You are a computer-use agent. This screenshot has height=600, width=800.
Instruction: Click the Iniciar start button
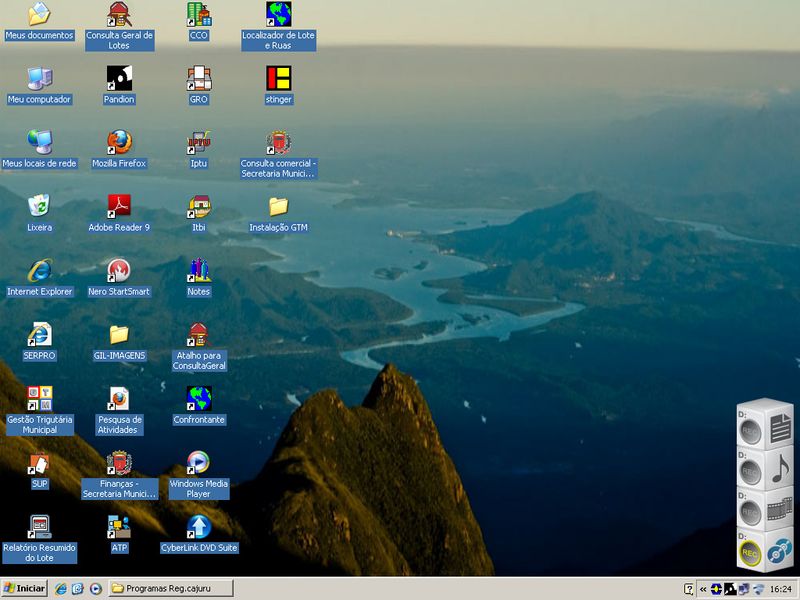coord(25,588)
